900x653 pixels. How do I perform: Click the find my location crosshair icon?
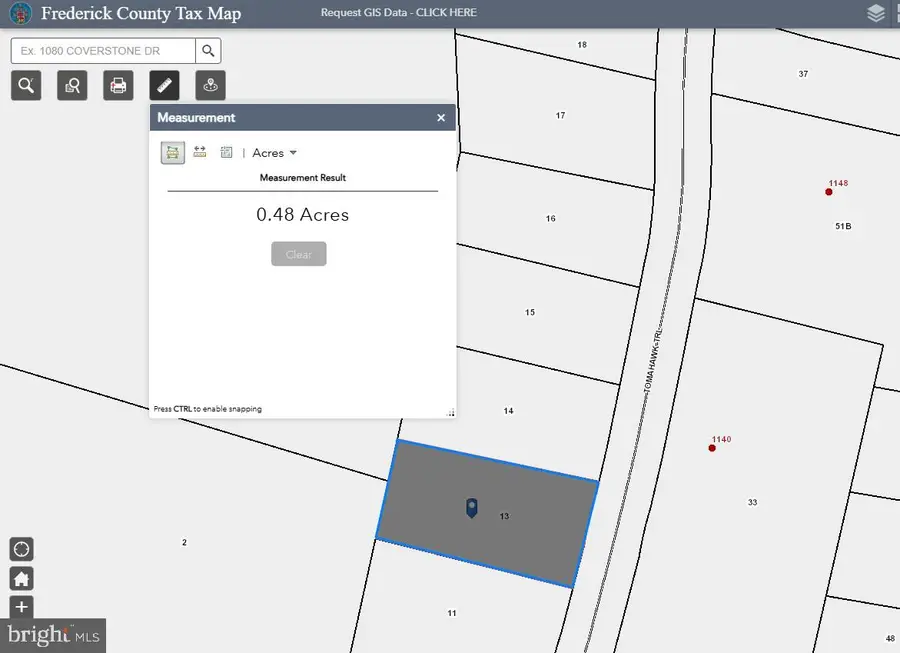(x=21, y=548)
